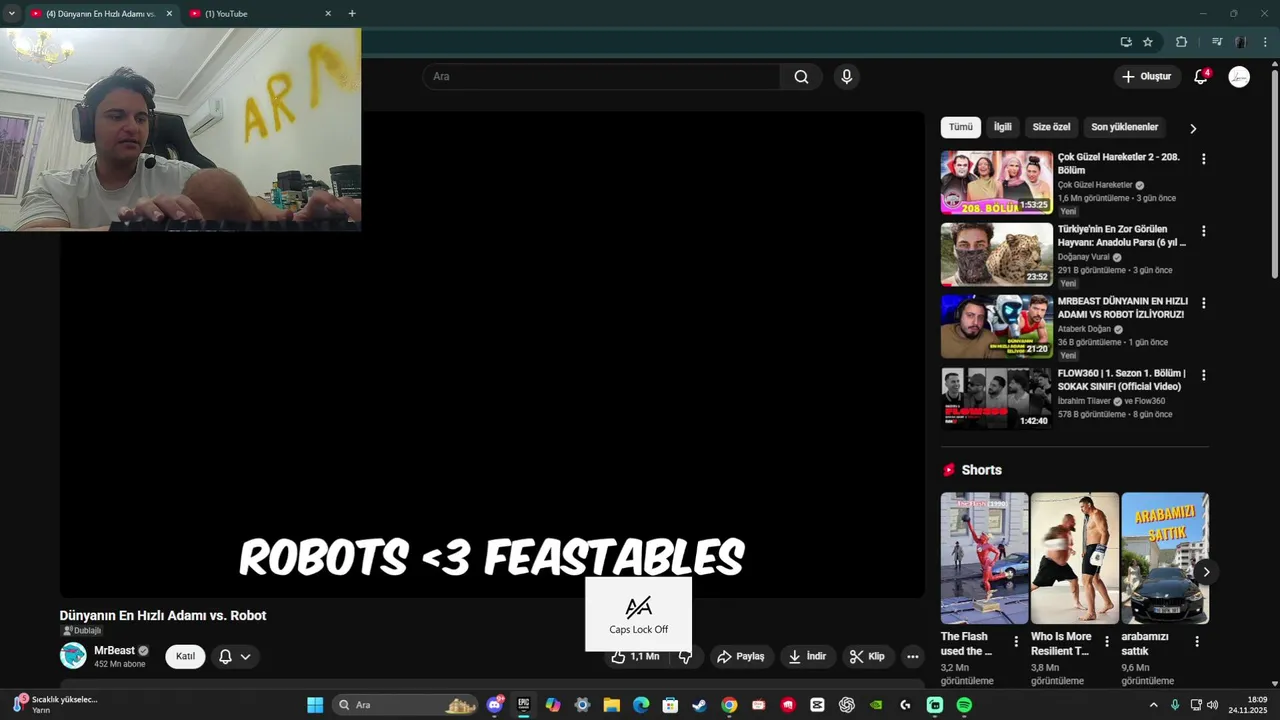Open the arabamızı sattık short thumbnail
The height and width of the screenshot is (720, 1280).
pos(1165,558)
